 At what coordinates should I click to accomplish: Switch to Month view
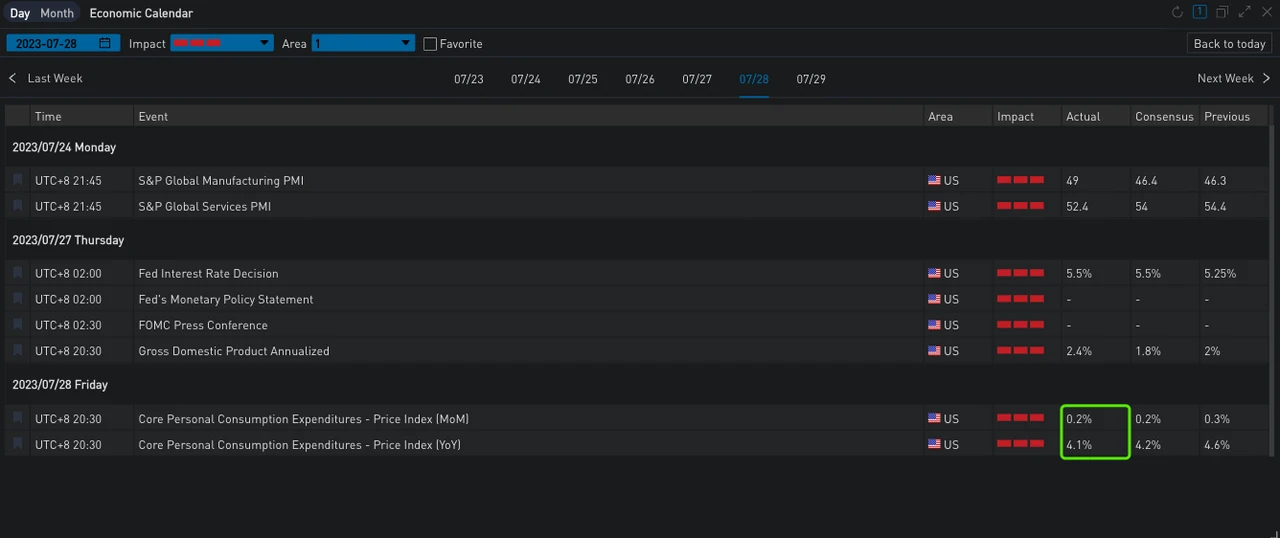[57, 13]
